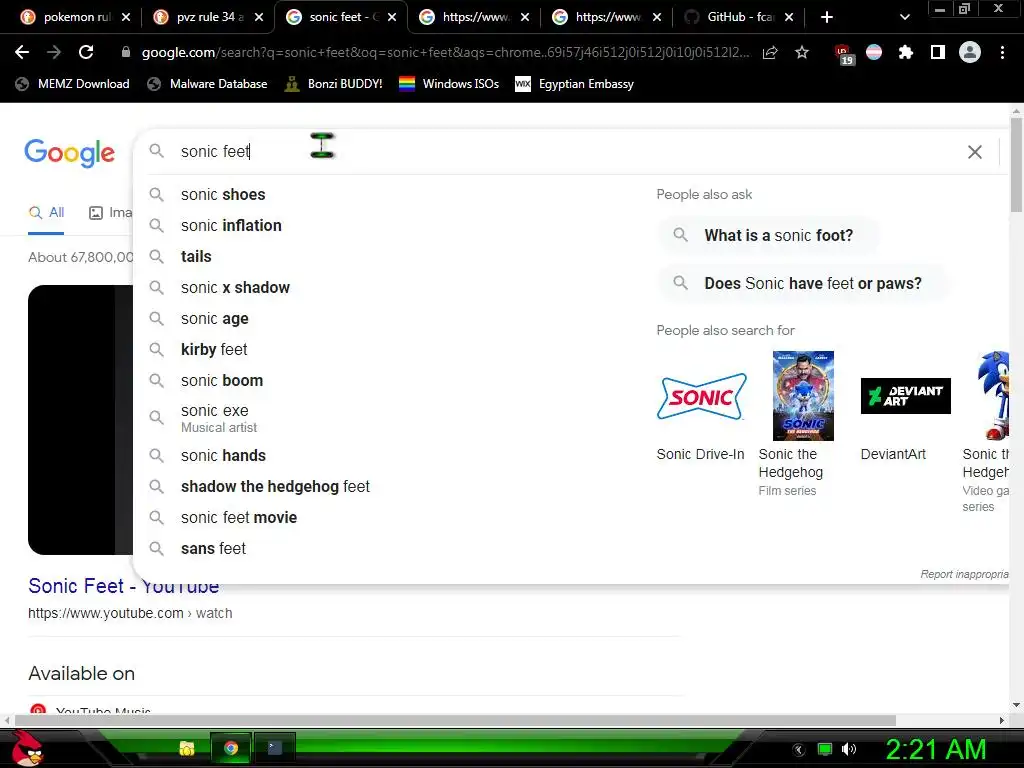This screenshot has height=768, width=1024.
Task: Open the Malware Database bookmark
Action: [x=207, y=84]
